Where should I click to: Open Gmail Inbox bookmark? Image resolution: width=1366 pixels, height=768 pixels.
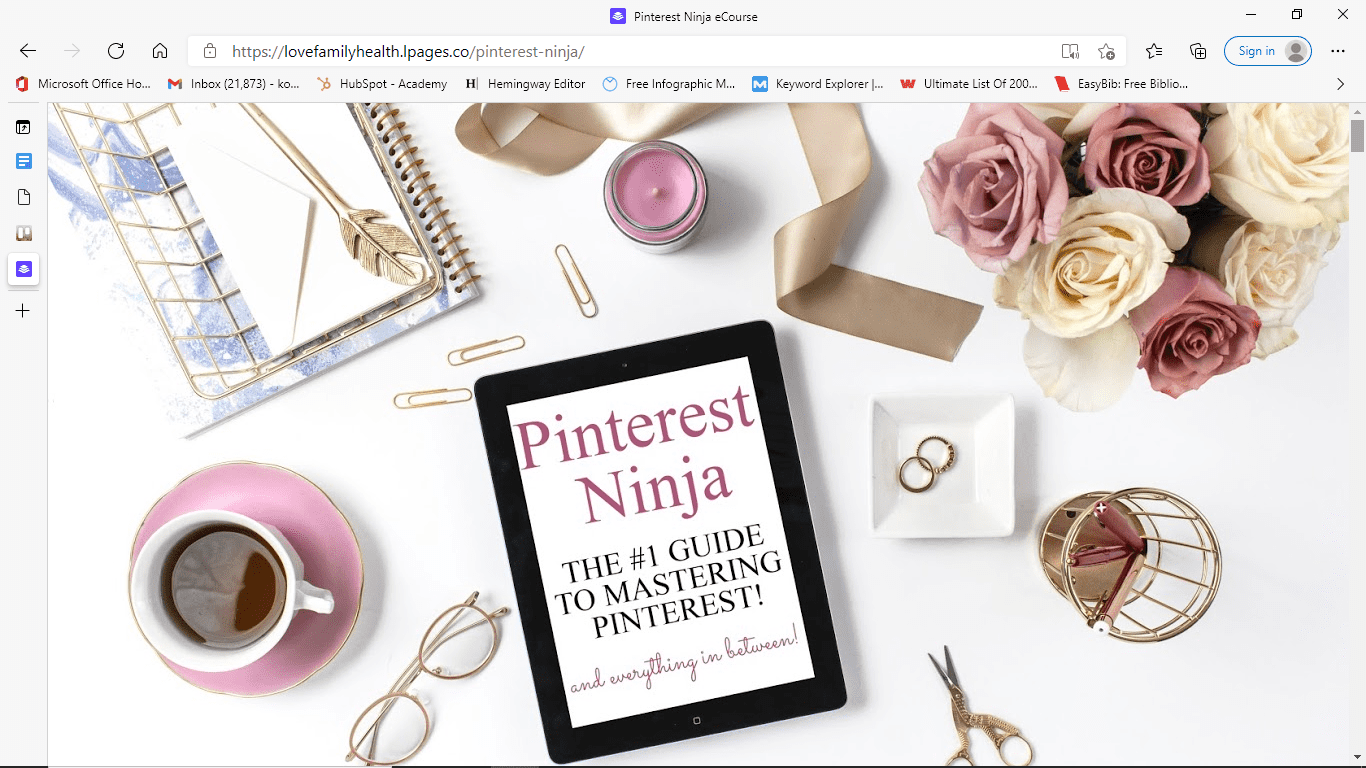click(x=233, y=84)
